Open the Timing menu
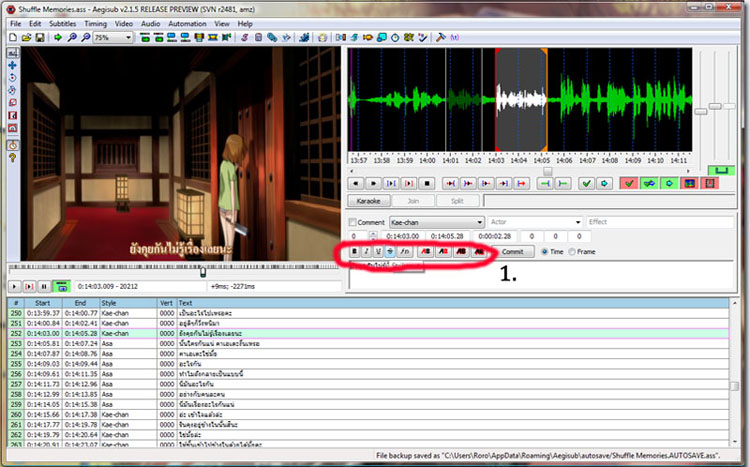This screenshot has width=750, height=467. point(96,23)
